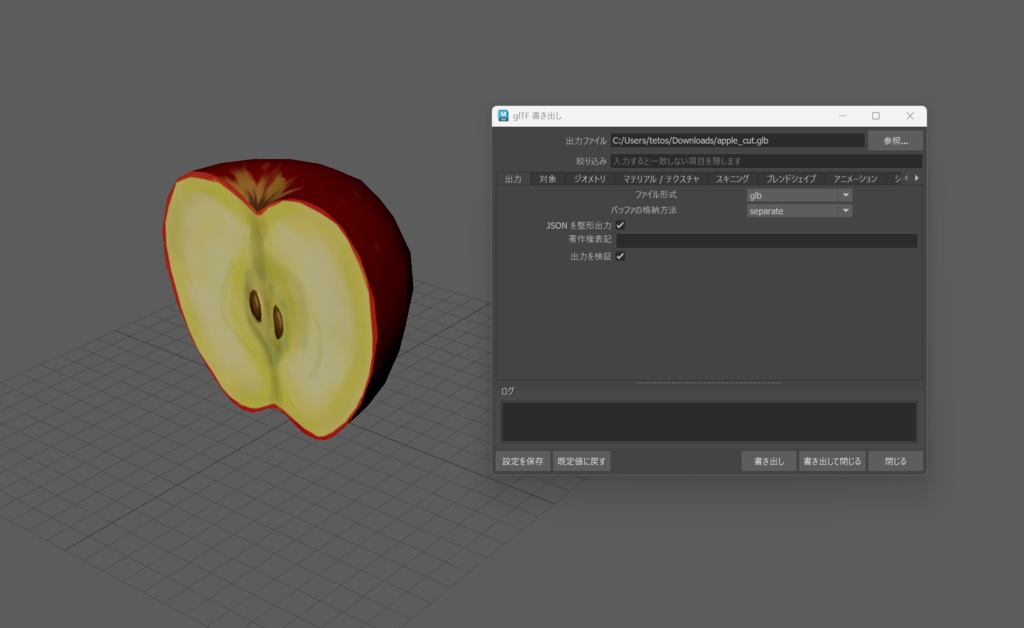This screenshot has height=628, width=1024.
Task: Click the right tab-scroll arrow
Action: tap(916, 178)
